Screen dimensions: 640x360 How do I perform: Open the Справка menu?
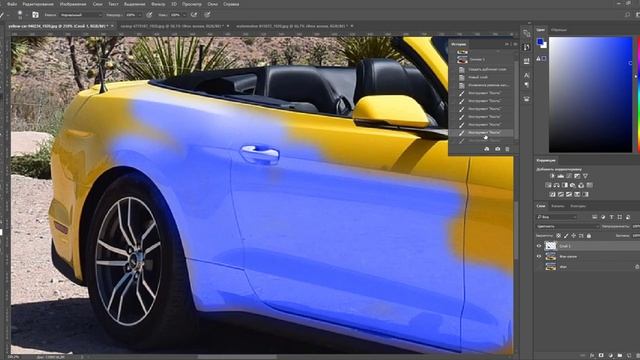pos(231,4)
